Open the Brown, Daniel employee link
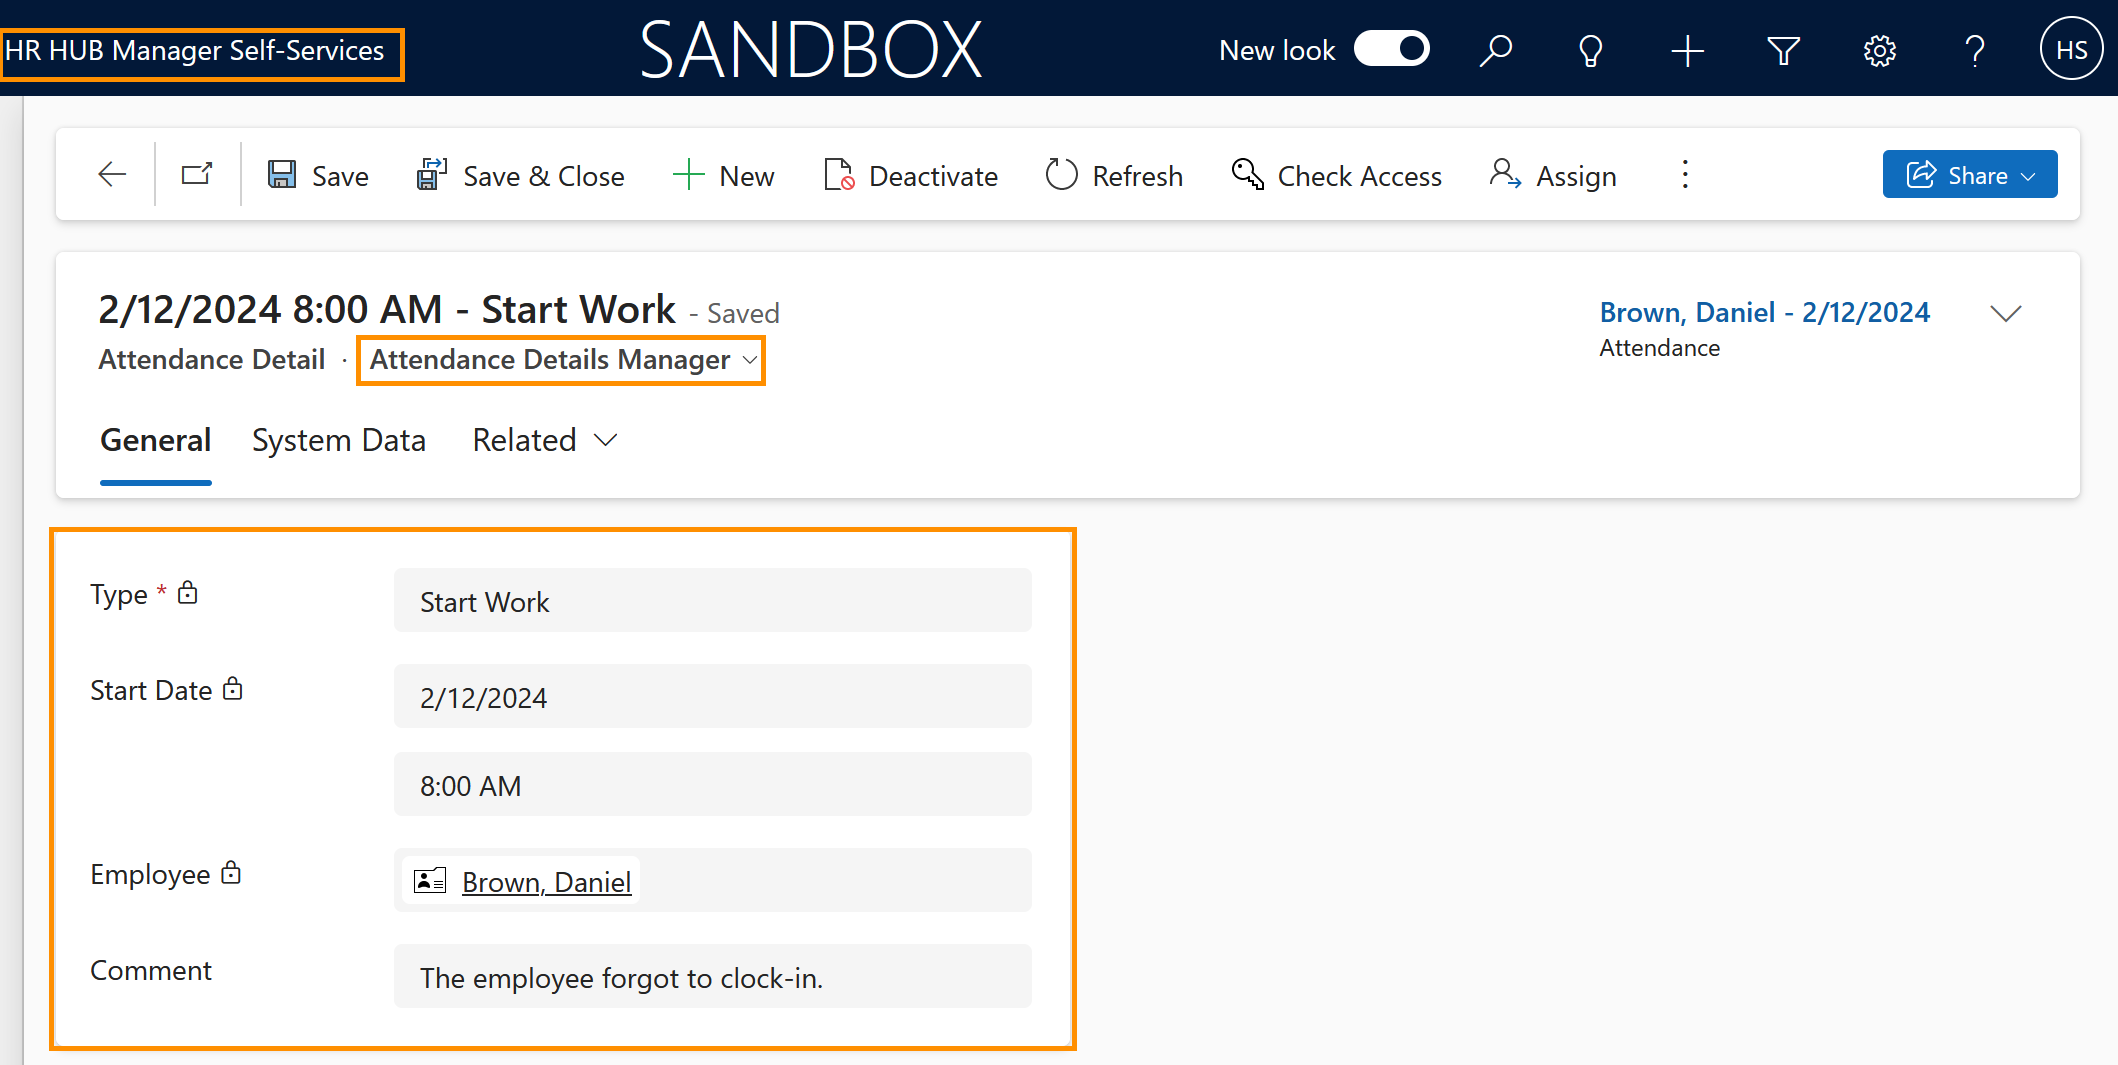The image size is (2118, 1065). [x=546, y=881]
